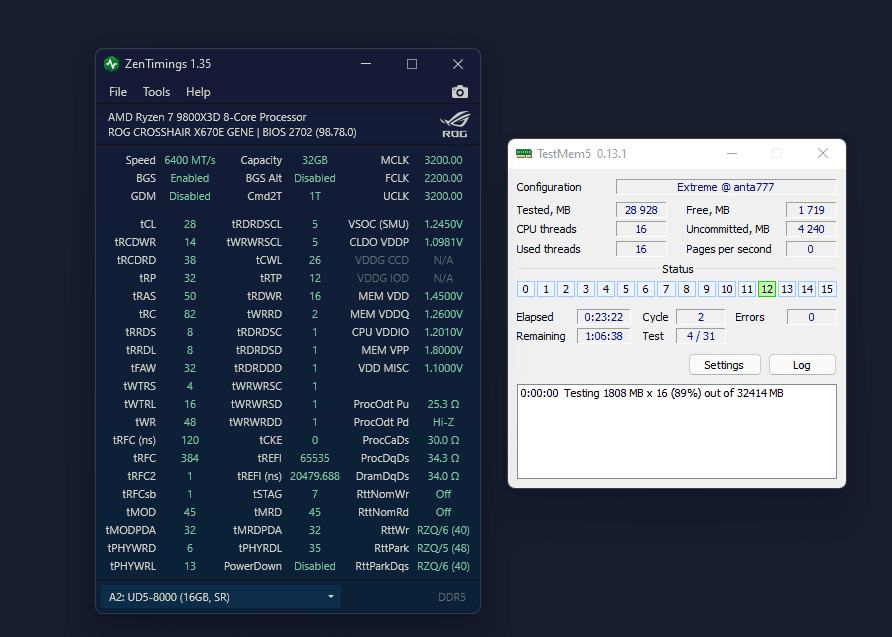Expand the A2: UD5-8000 module dropdown

(x=221, y=597)
